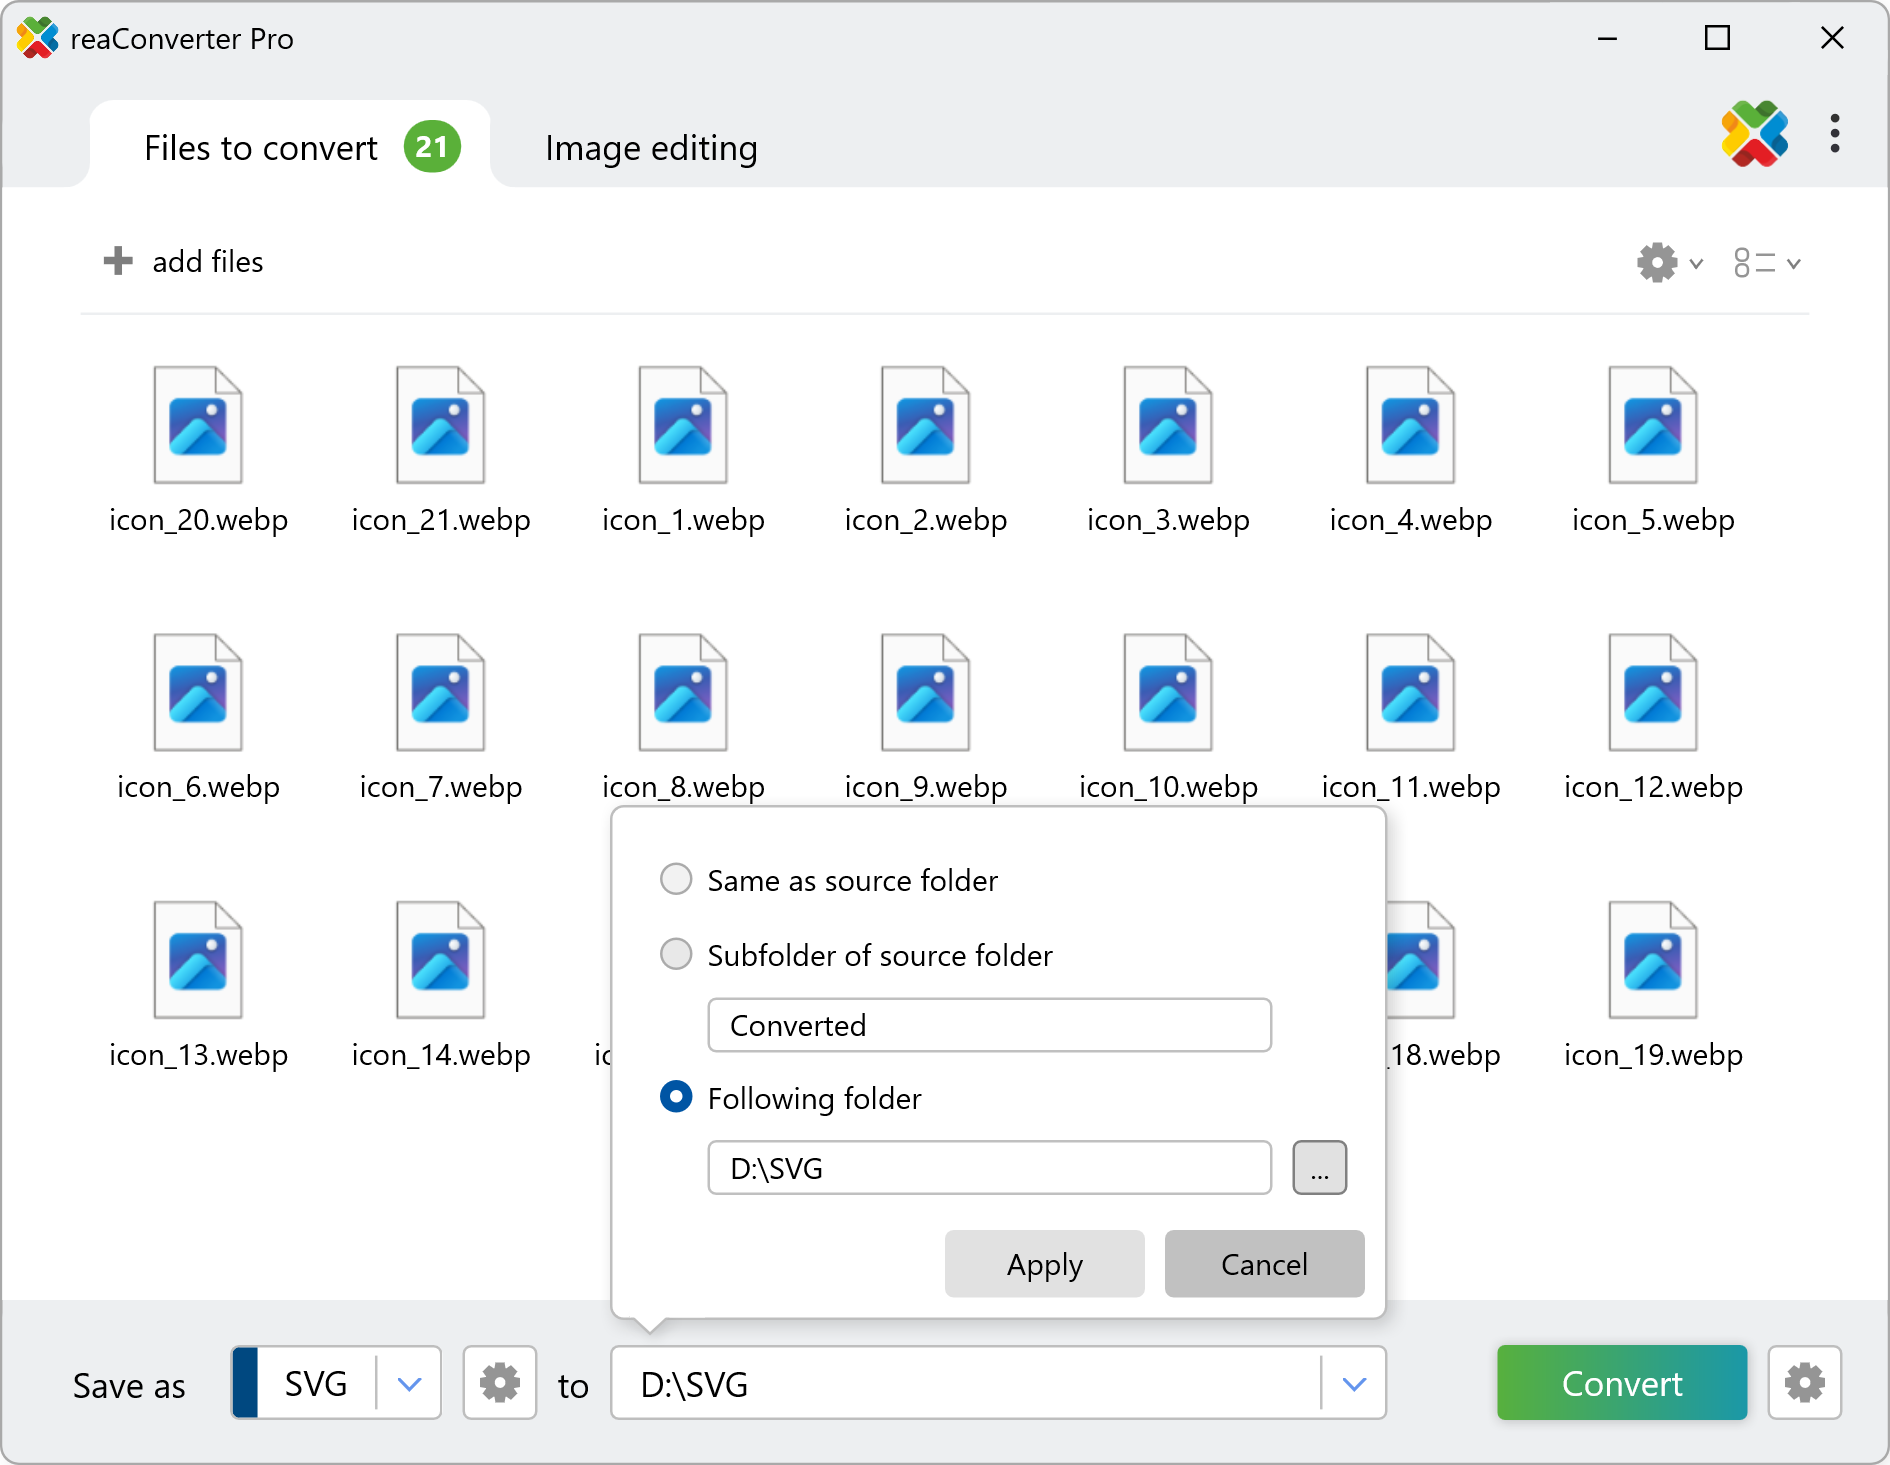Screen dimensions: 1890x1465
Task: Open the Files to convert tab
Action: click(262, 148)
